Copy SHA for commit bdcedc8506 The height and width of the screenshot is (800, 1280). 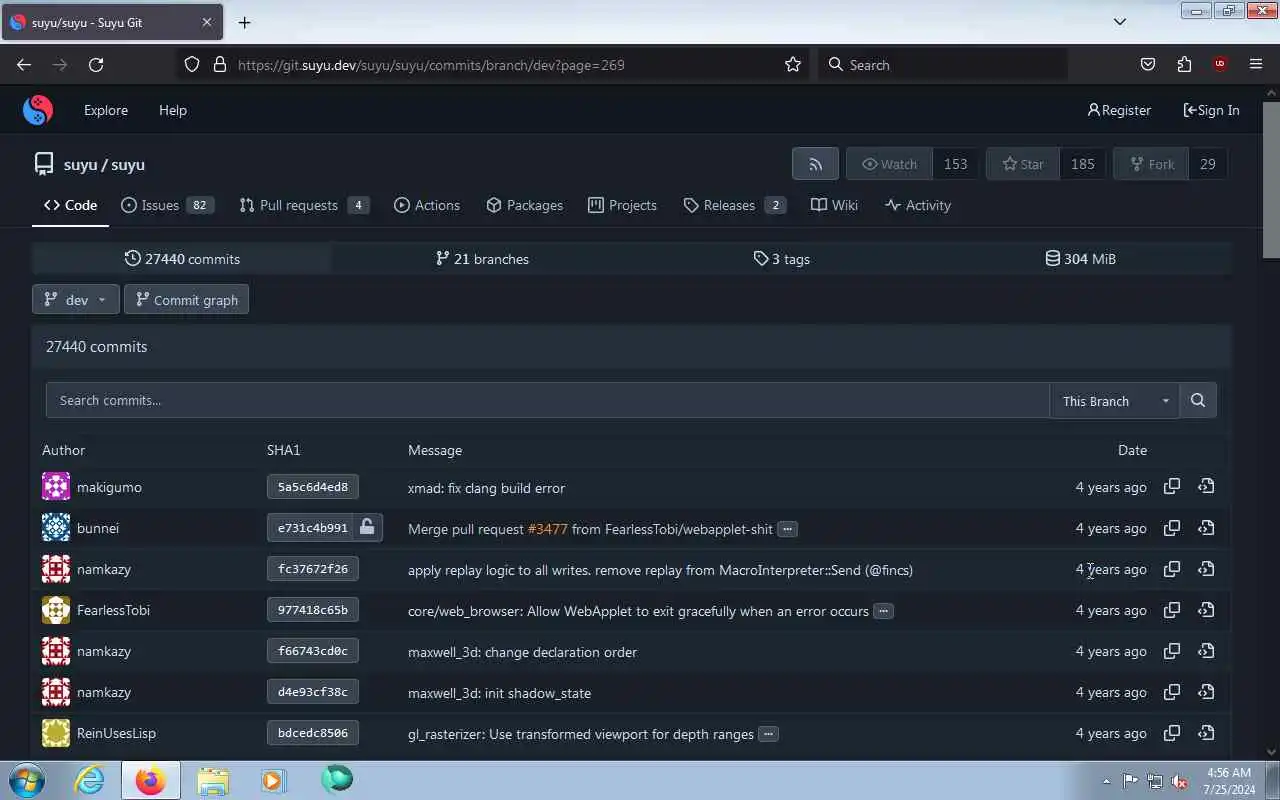[x=1172, y=733]
